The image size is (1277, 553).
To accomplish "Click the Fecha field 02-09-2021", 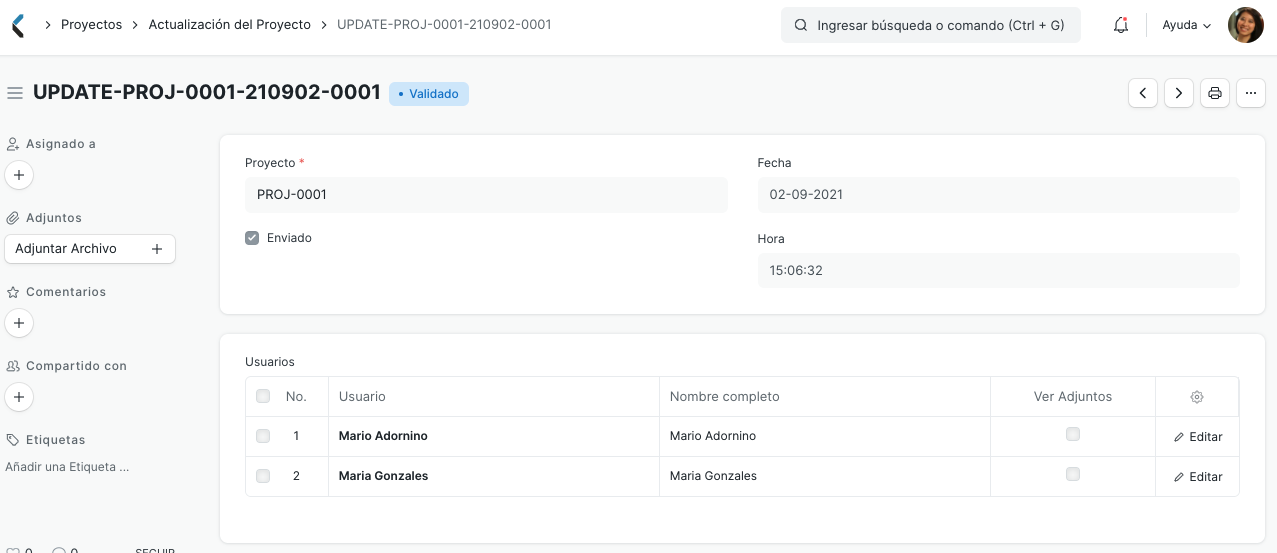I will coord(998,195).
